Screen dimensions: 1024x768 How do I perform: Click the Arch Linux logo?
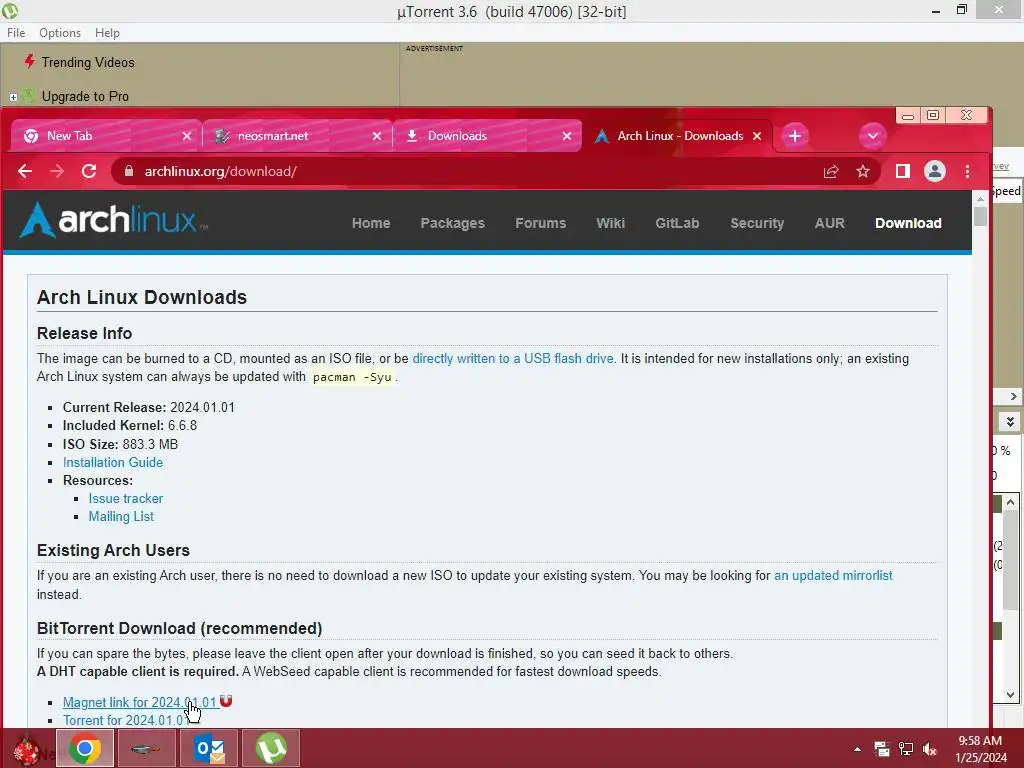tap(113, 220)
